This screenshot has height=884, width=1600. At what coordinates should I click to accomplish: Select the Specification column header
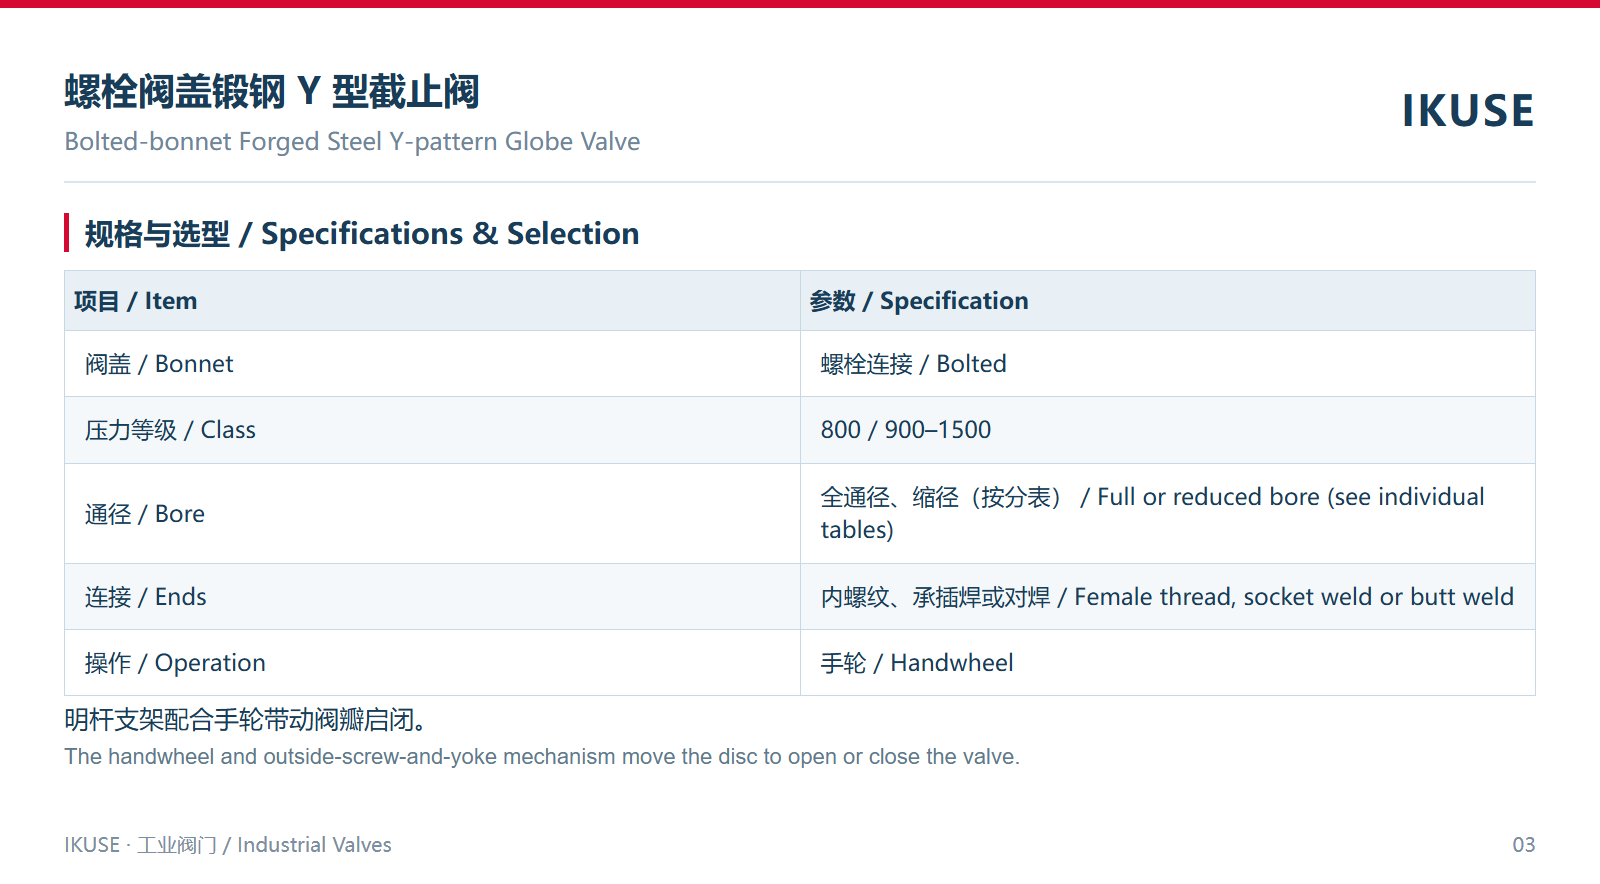1168,301
